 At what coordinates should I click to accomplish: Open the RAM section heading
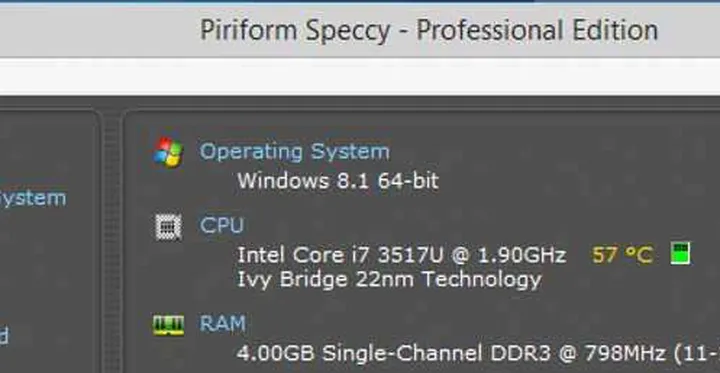tap(223, 323)
